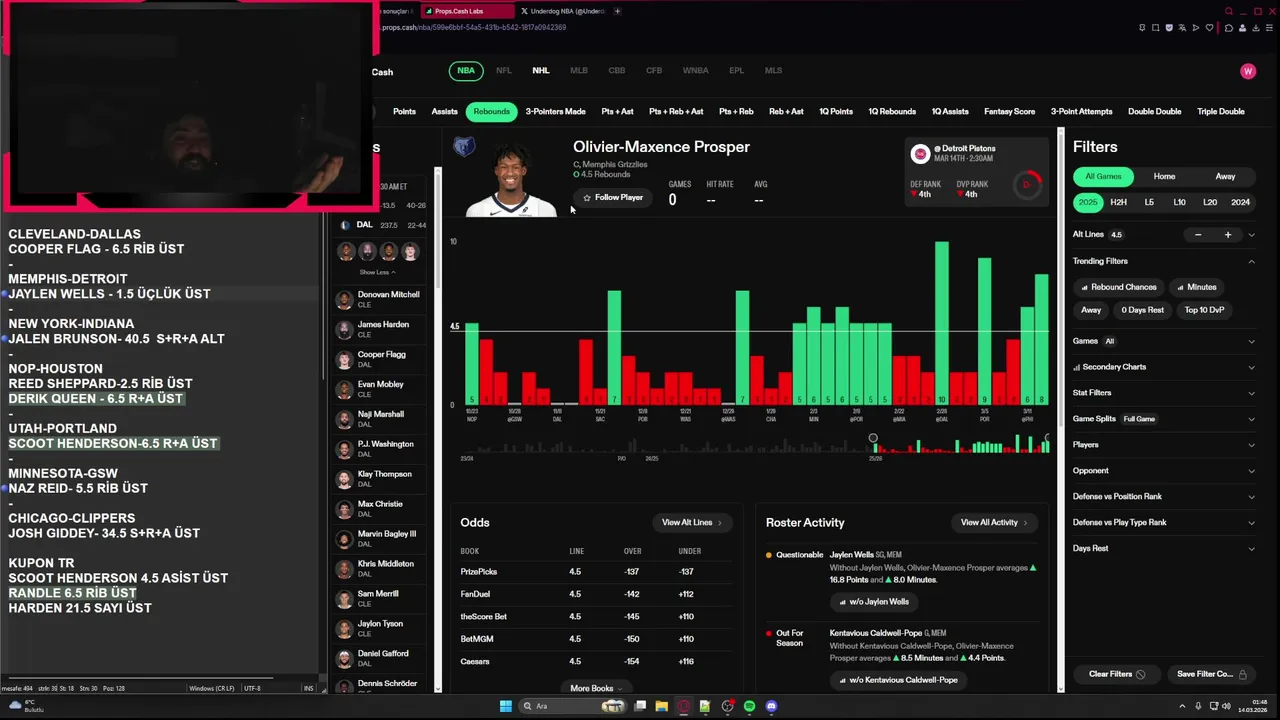The image size is (1280, 720).
Task: Select the 2024 season filter
Action: point(1240,202)
